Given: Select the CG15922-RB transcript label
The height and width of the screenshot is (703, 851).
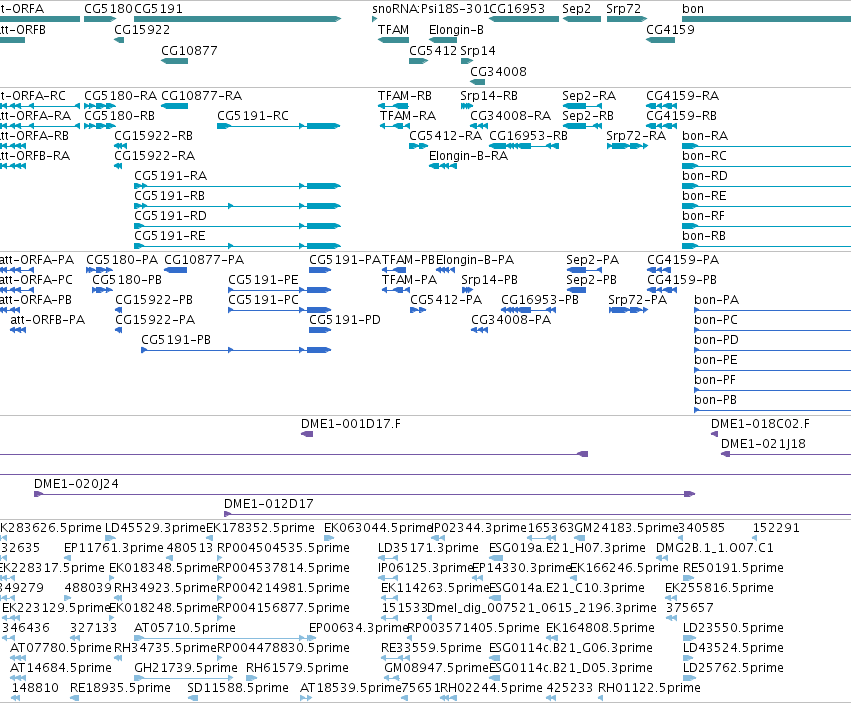Looking at the screenshot, I should coord(153,136).
